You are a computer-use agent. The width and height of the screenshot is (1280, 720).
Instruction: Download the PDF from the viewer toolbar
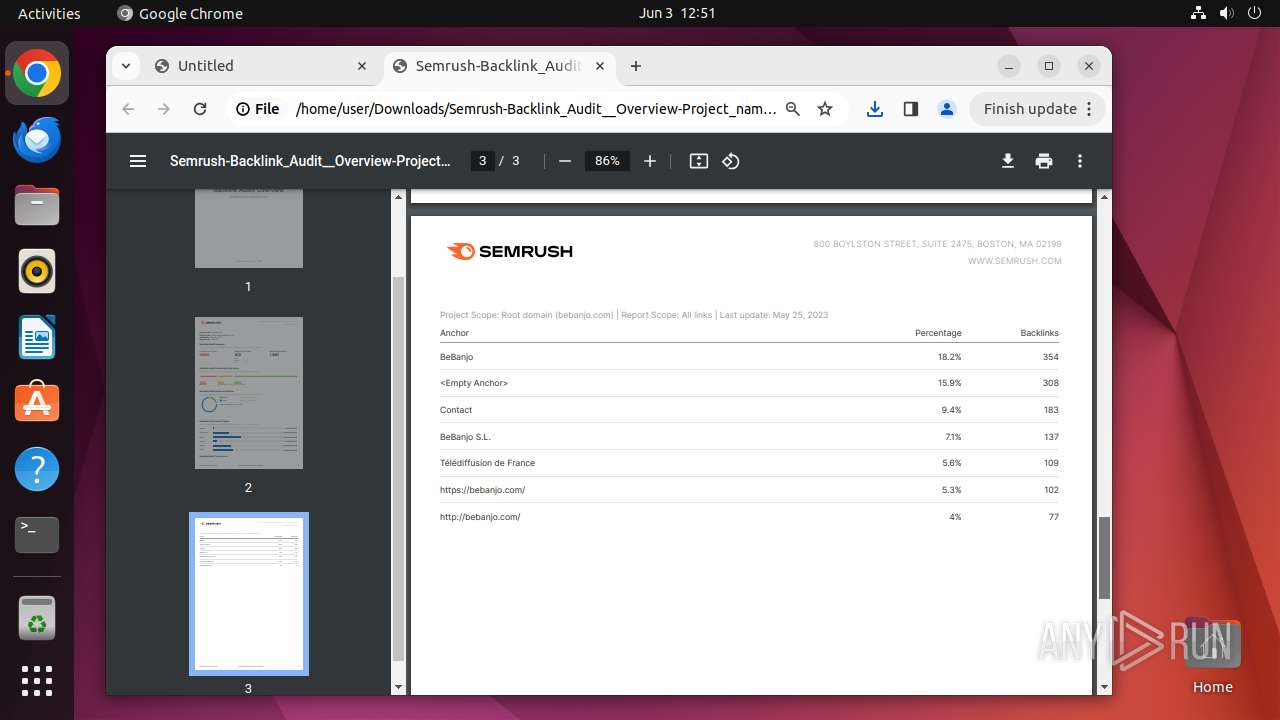(1008, 161)
